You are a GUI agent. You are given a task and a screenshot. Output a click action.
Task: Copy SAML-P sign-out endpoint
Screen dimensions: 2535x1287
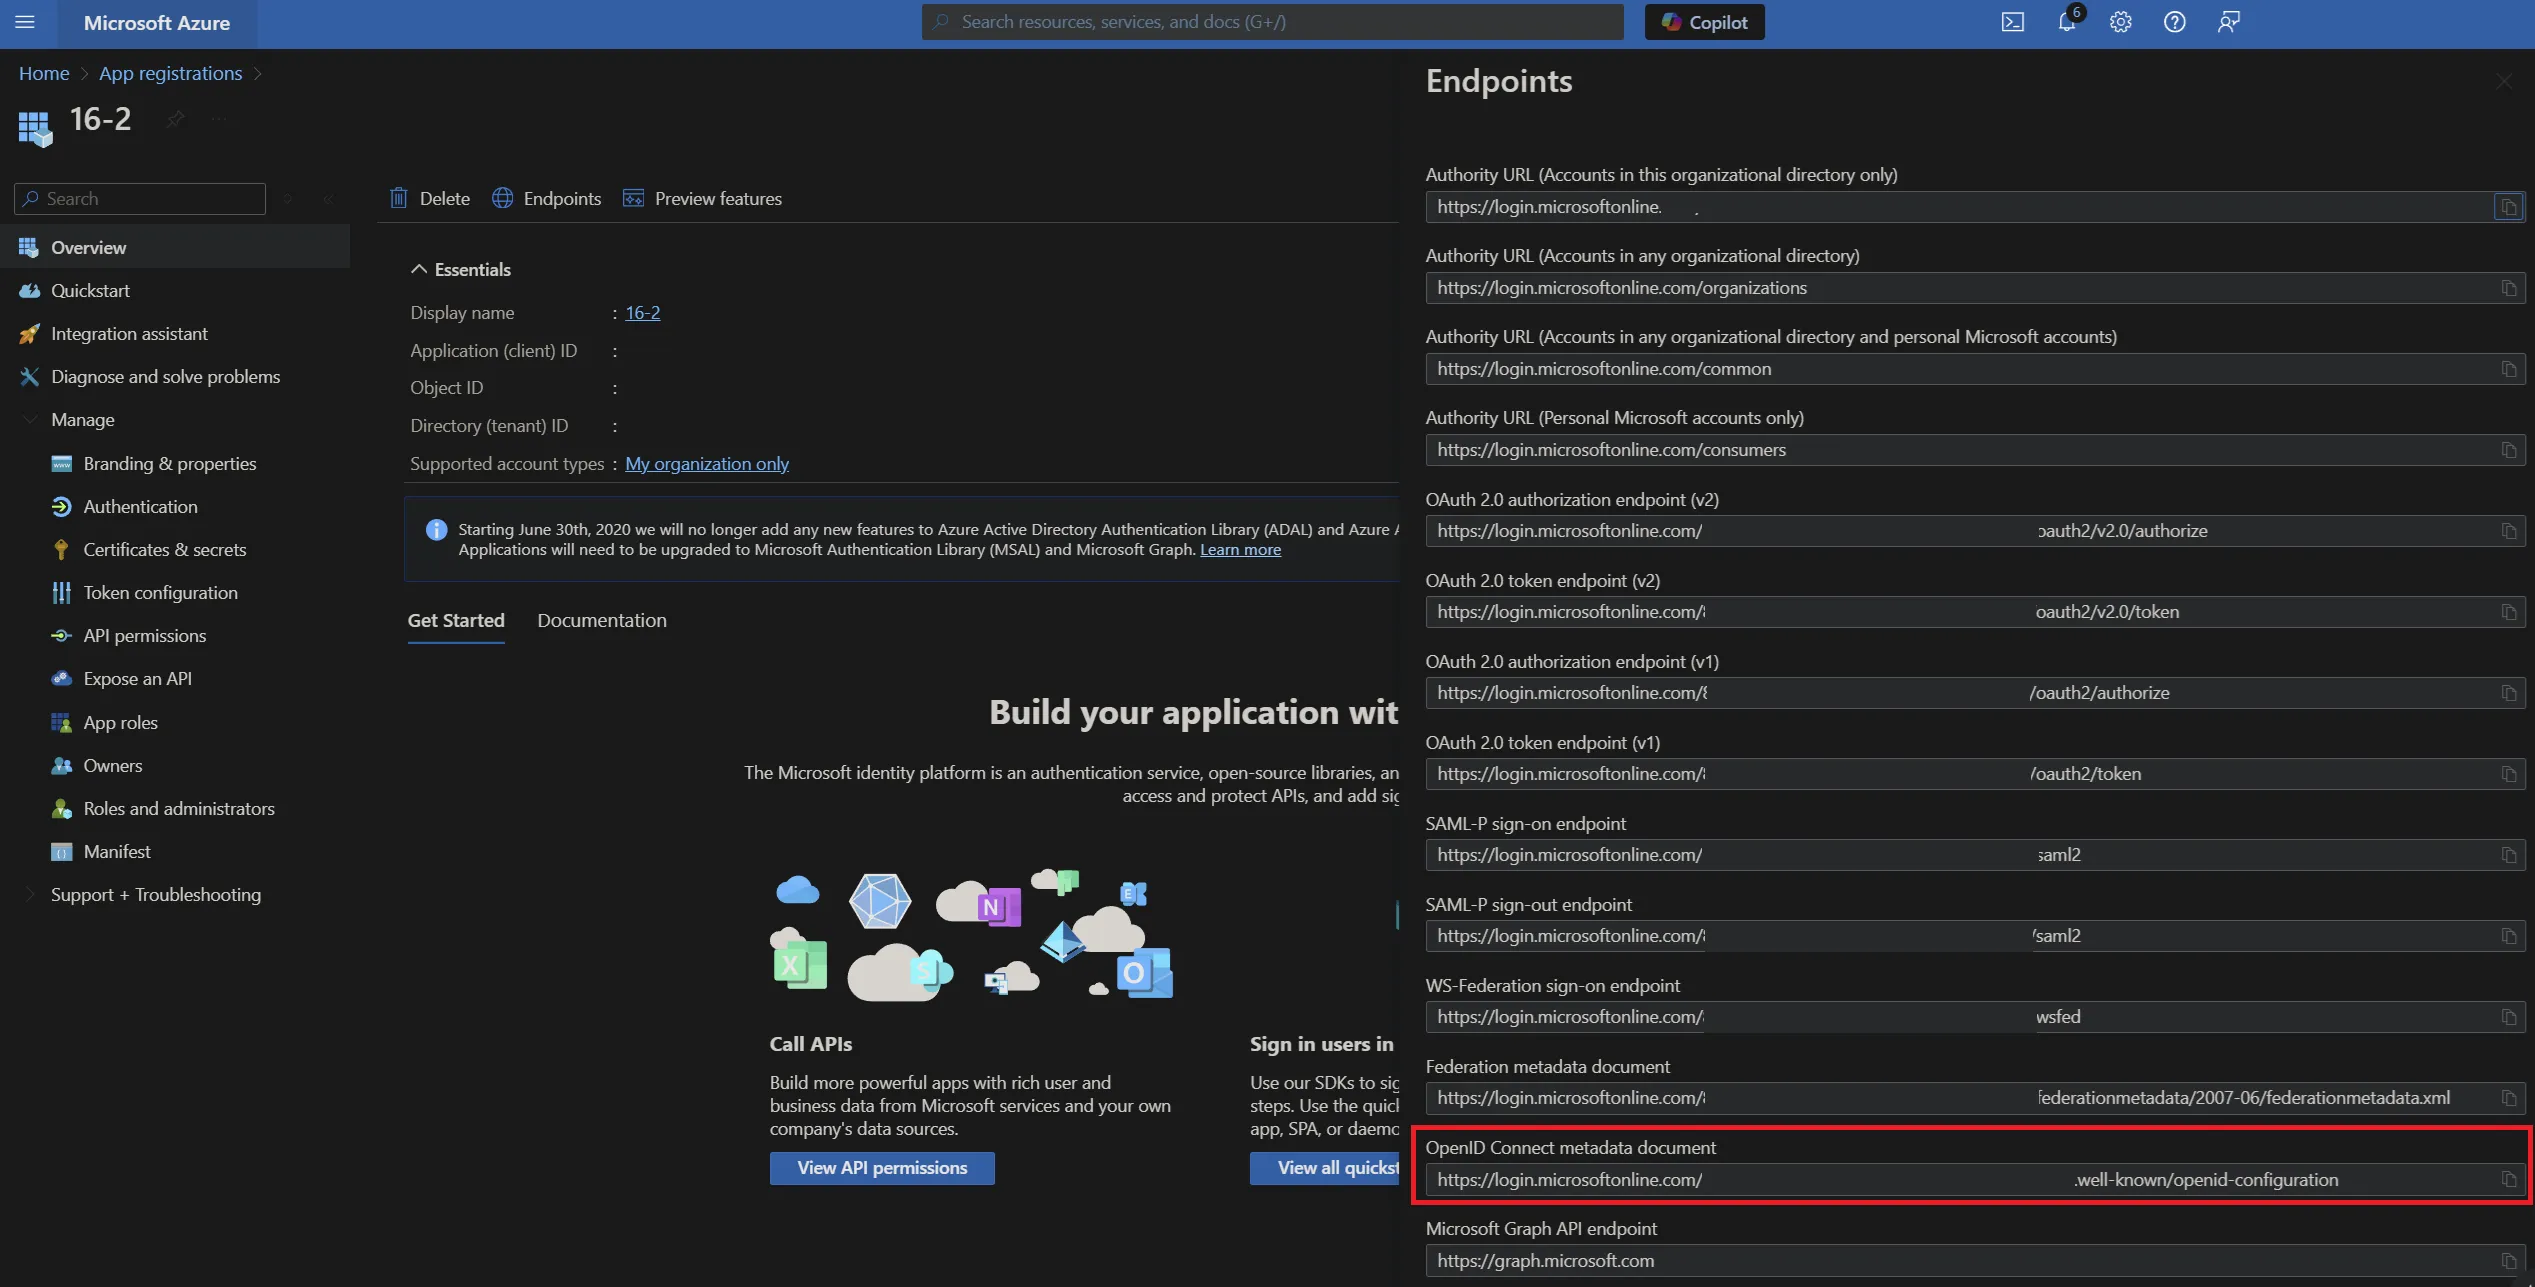click(2508, 937)
